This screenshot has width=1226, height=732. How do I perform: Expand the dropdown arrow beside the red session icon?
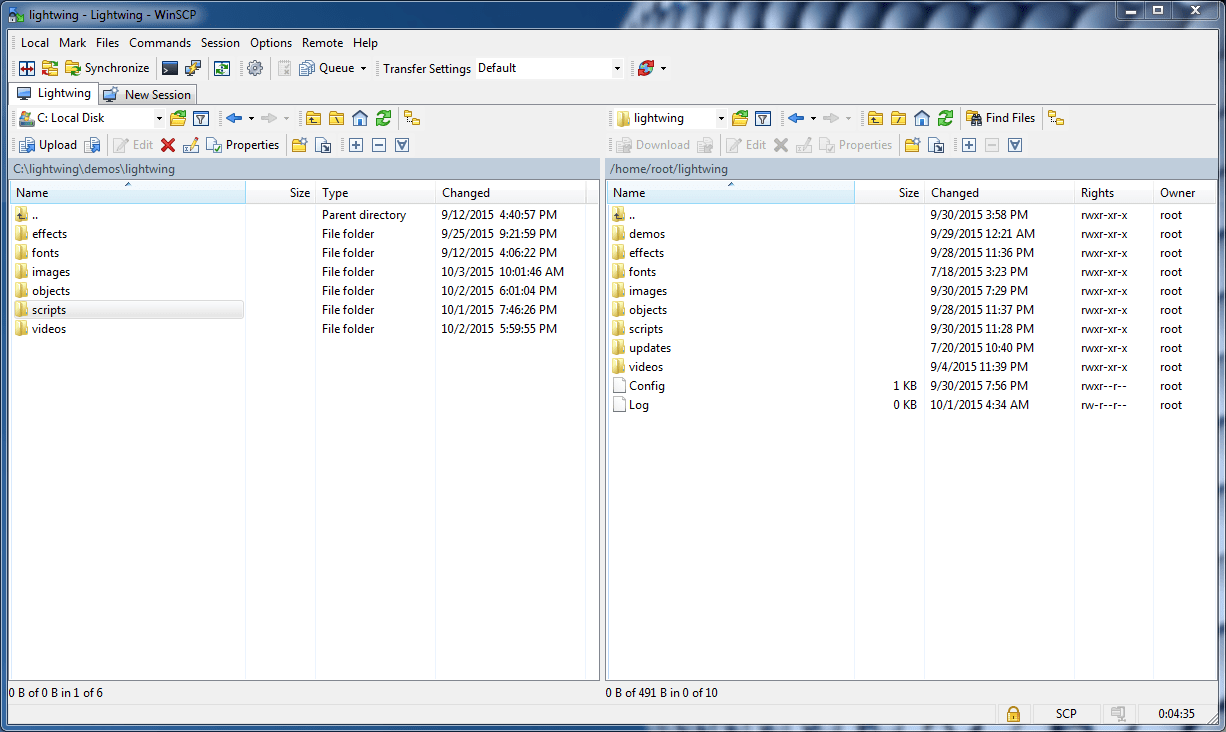pos(663,68)
